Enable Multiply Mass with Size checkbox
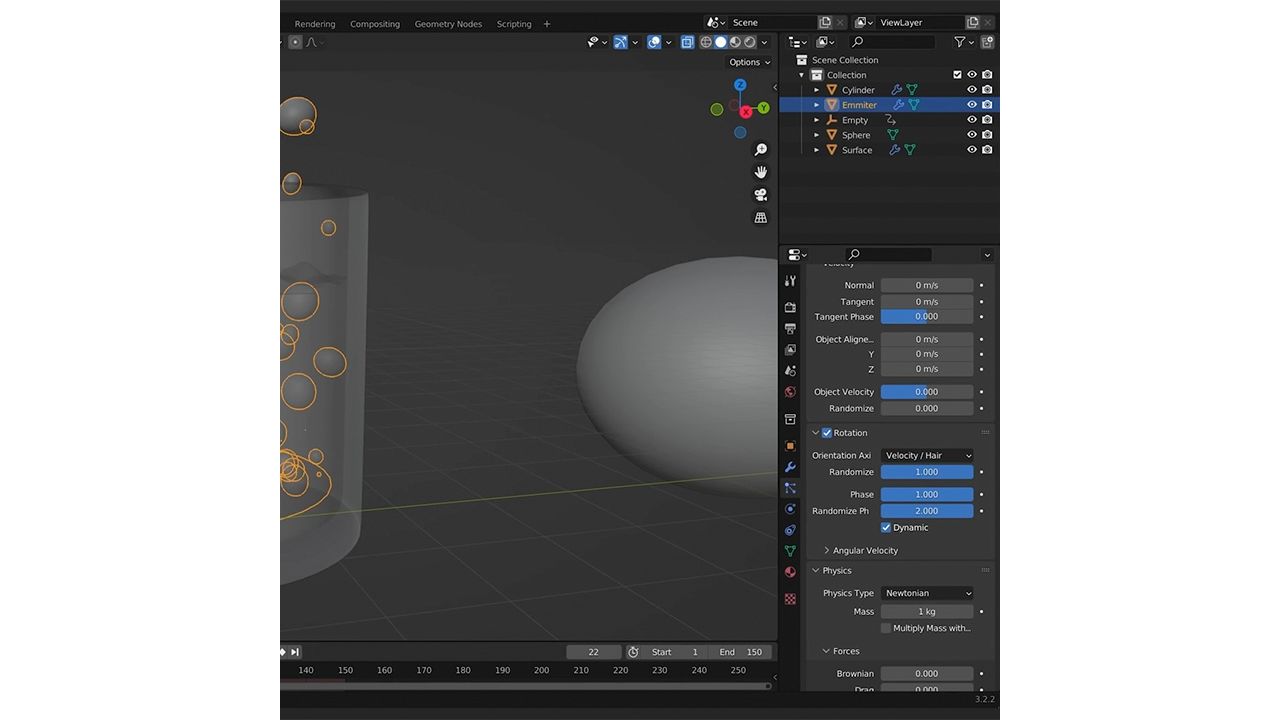 tap(886, 628)
